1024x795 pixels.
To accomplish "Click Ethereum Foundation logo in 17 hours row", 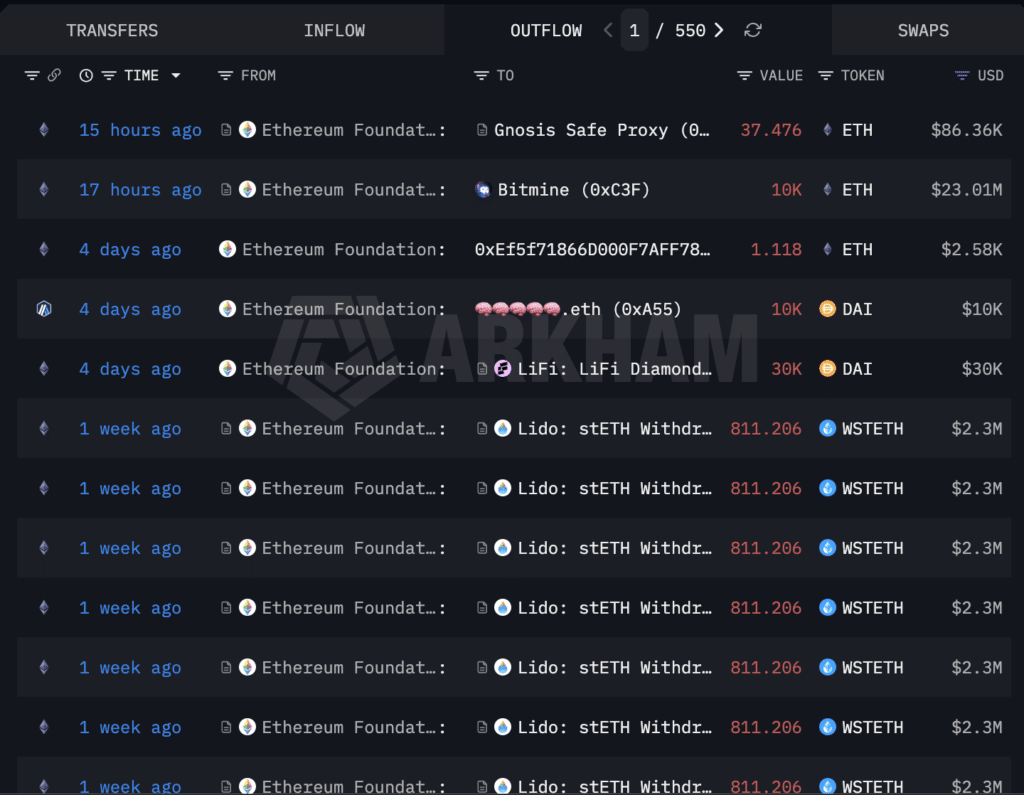I will coord(247,190).
